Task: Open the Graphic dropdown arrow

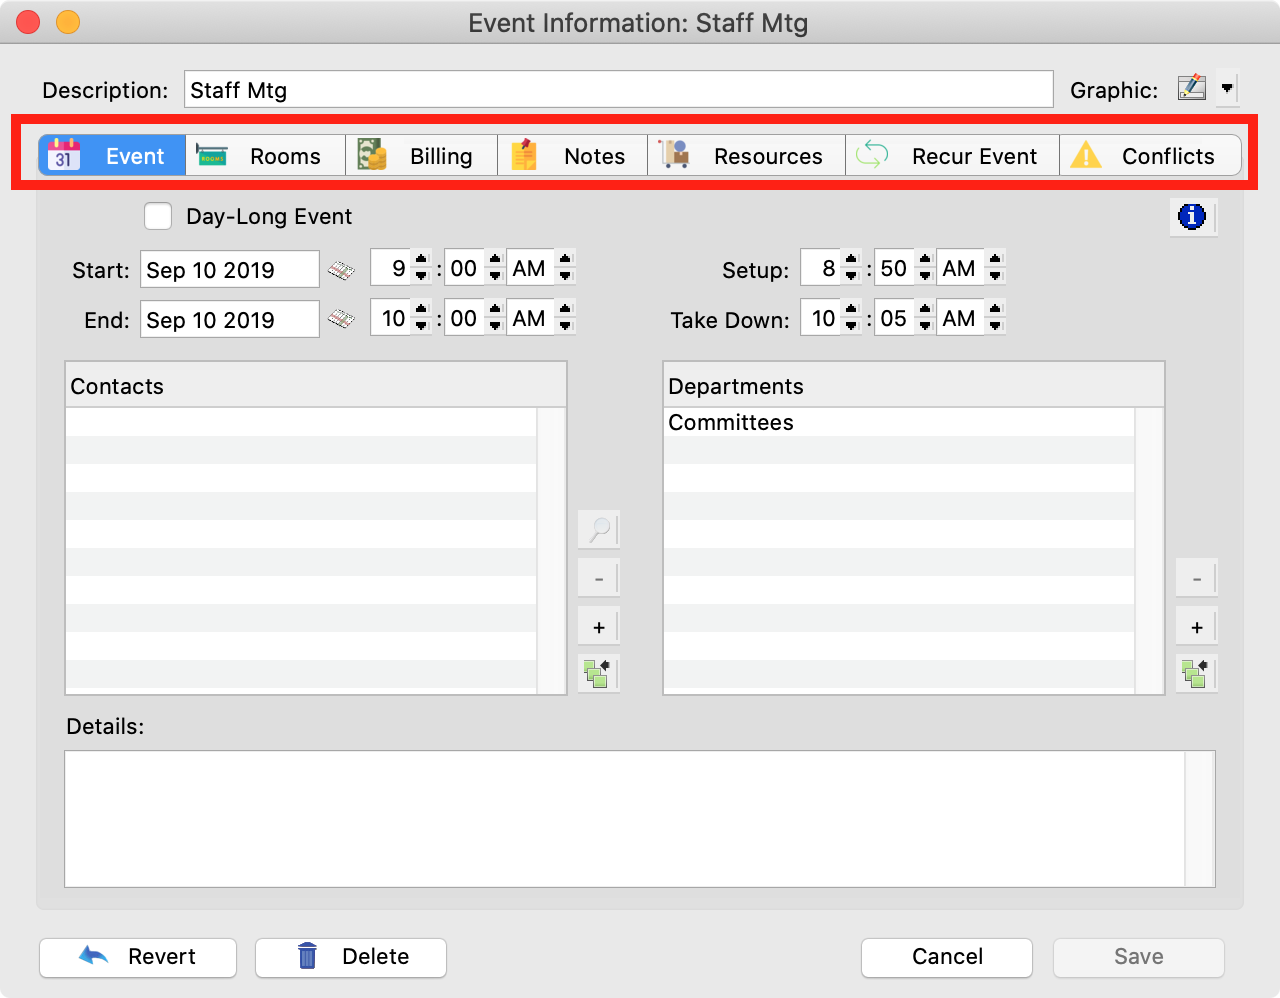Action: (x=1228, y=89)
